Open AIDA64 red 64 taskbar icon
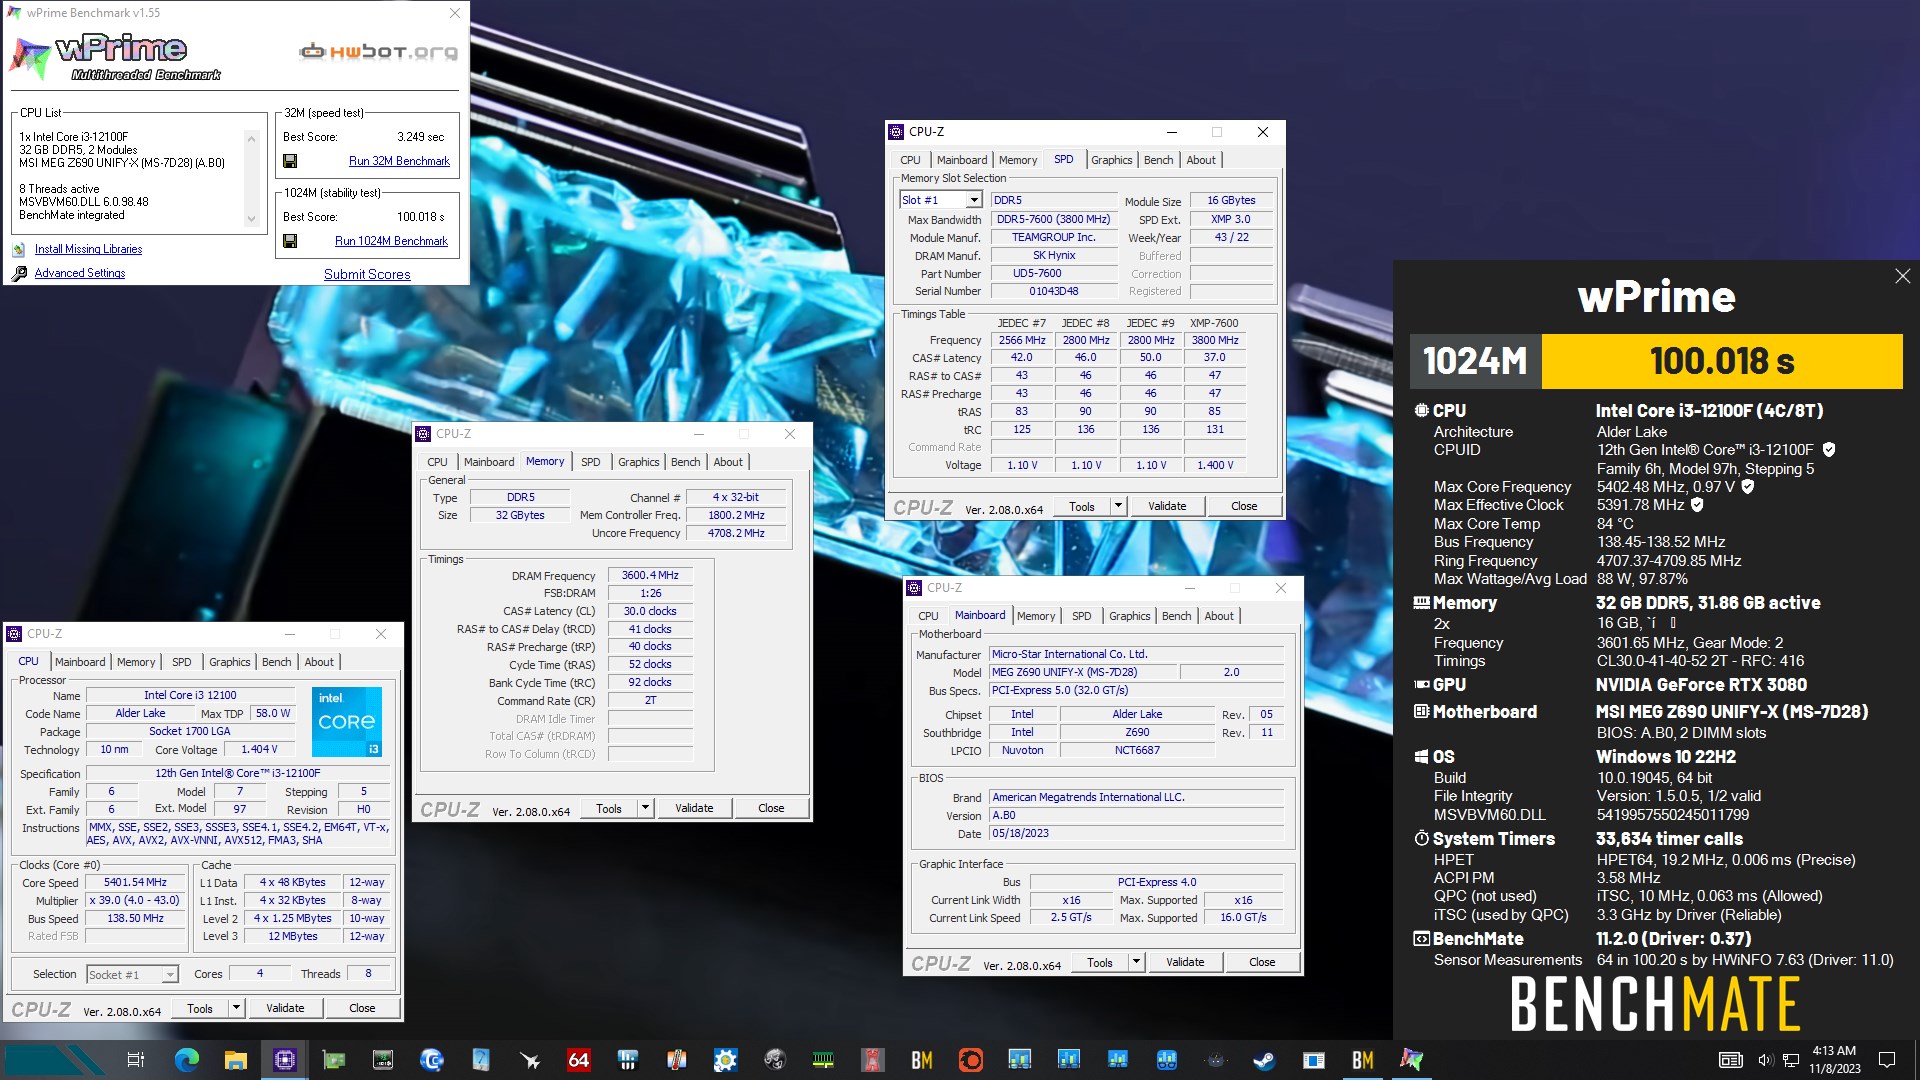Screen dimensions: 1920x1080 [x=579, y=1060]
